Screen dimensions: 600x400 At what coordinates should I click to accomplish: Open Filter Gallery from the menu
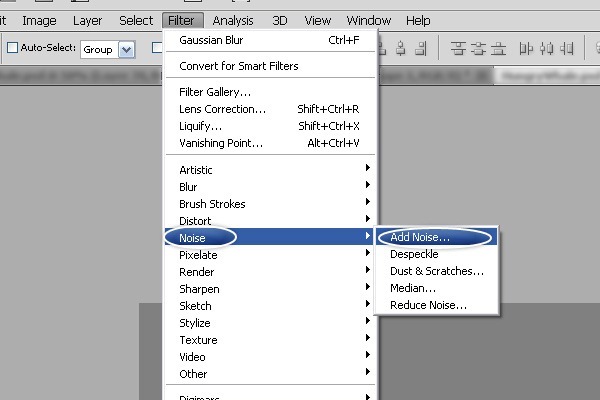pyautogui.click(x=214, y=92)
